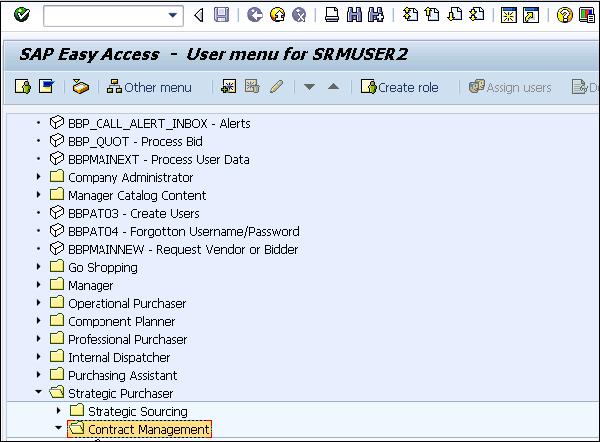600x442 pixels.
Task: Click the Customize Local Layout icon
Action: 587,15
